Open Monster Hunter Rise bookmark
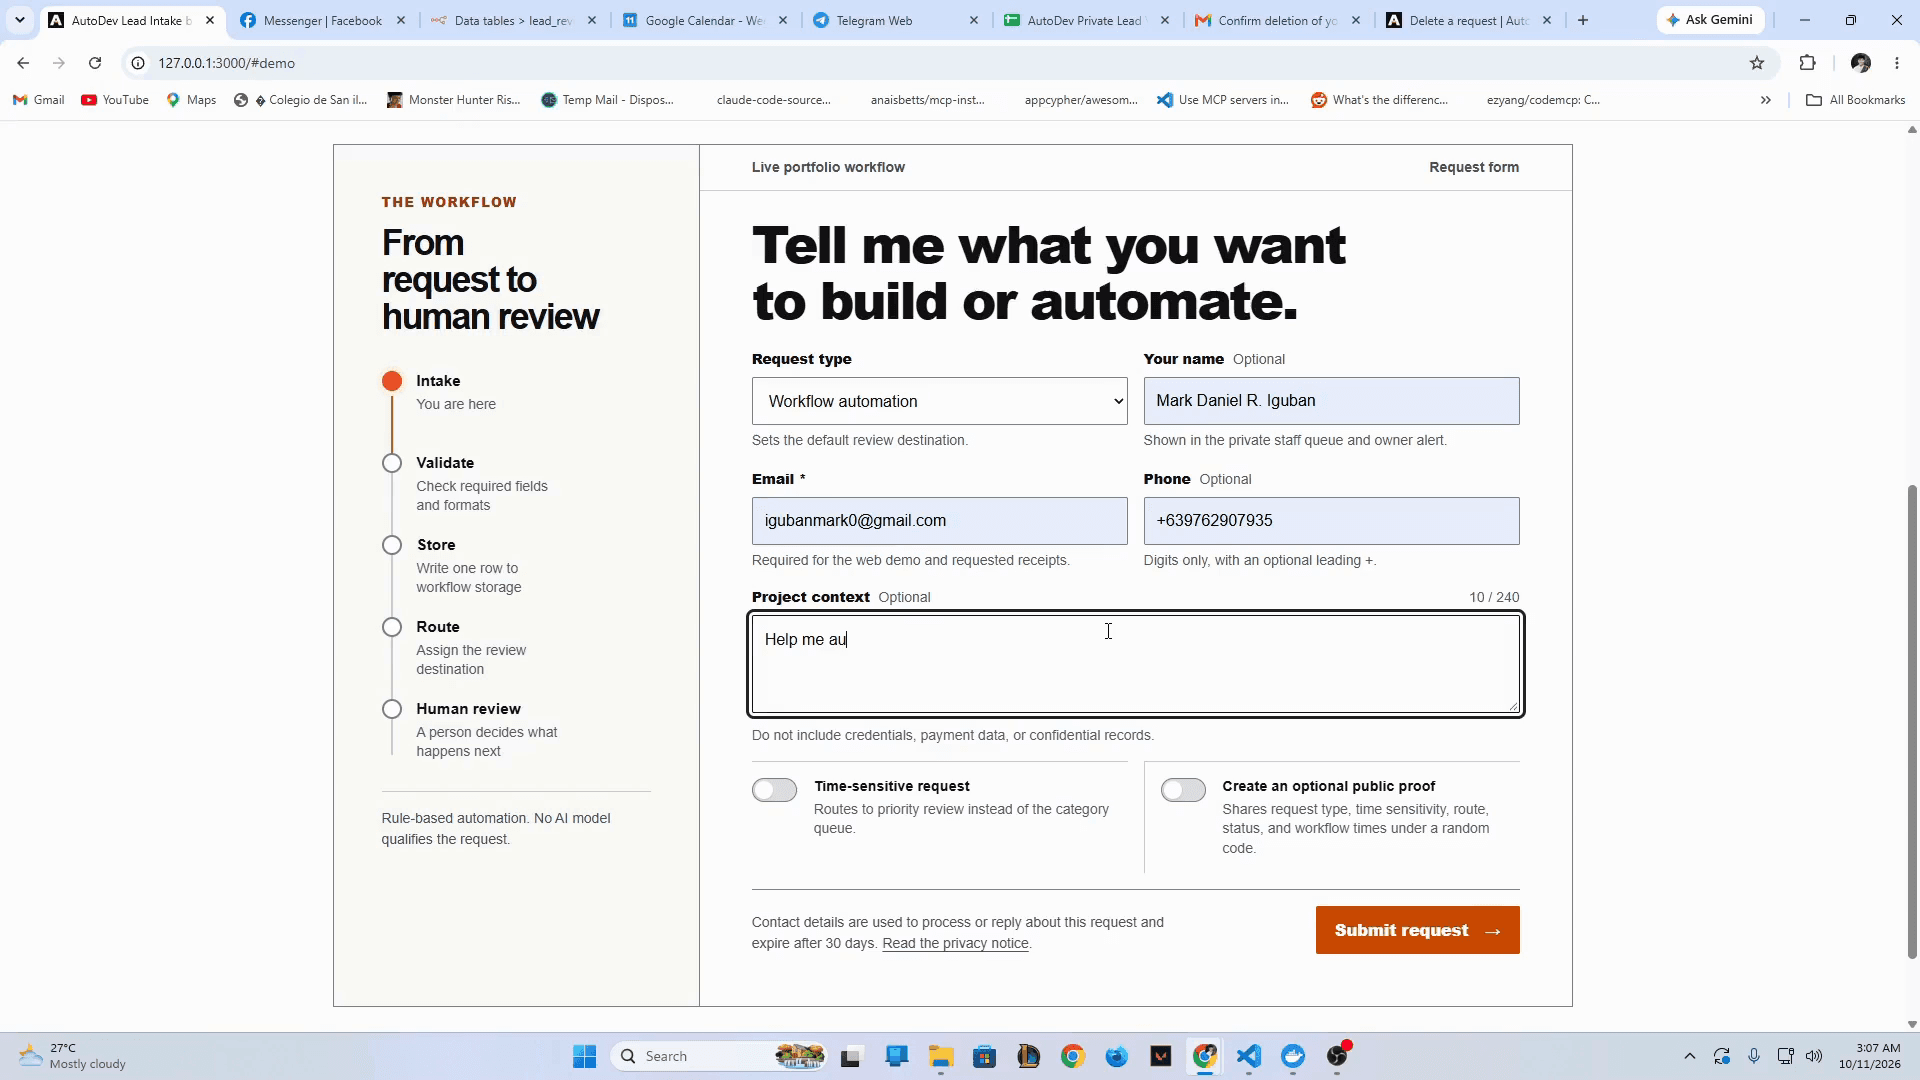 point(454,100)
